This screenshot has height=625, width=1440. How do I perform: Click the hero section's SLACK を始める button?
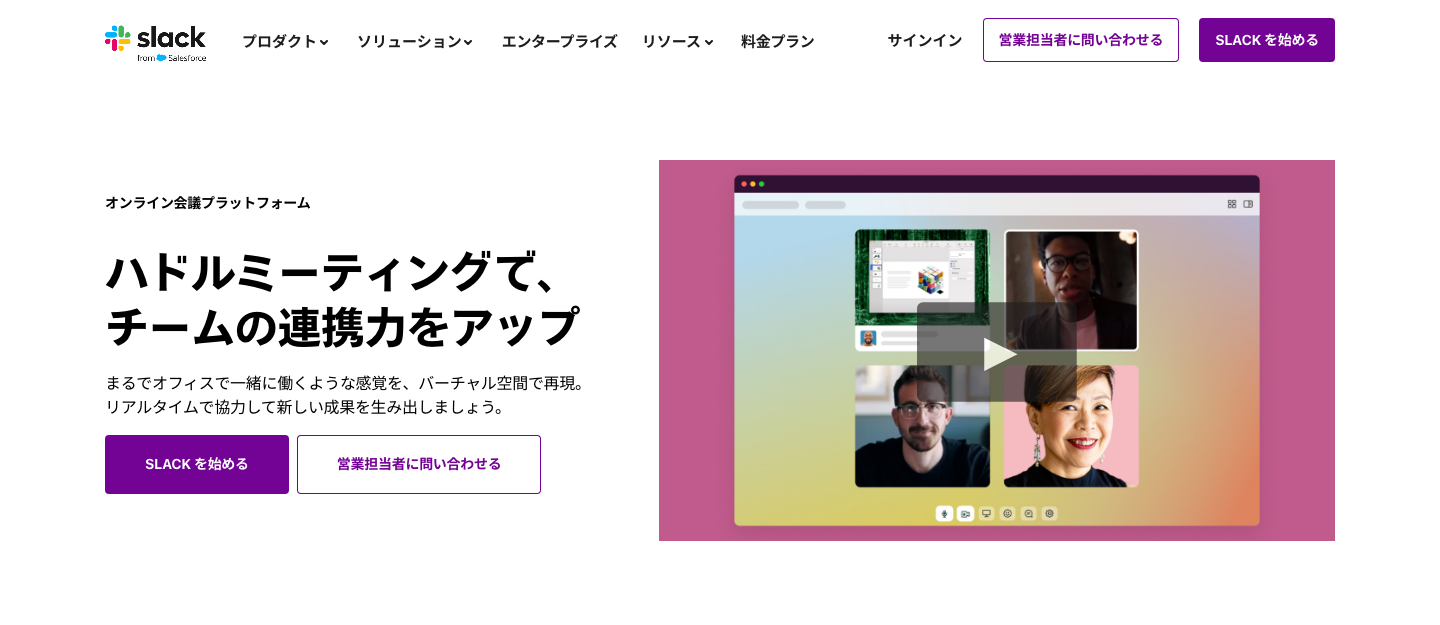pos(197,464)
